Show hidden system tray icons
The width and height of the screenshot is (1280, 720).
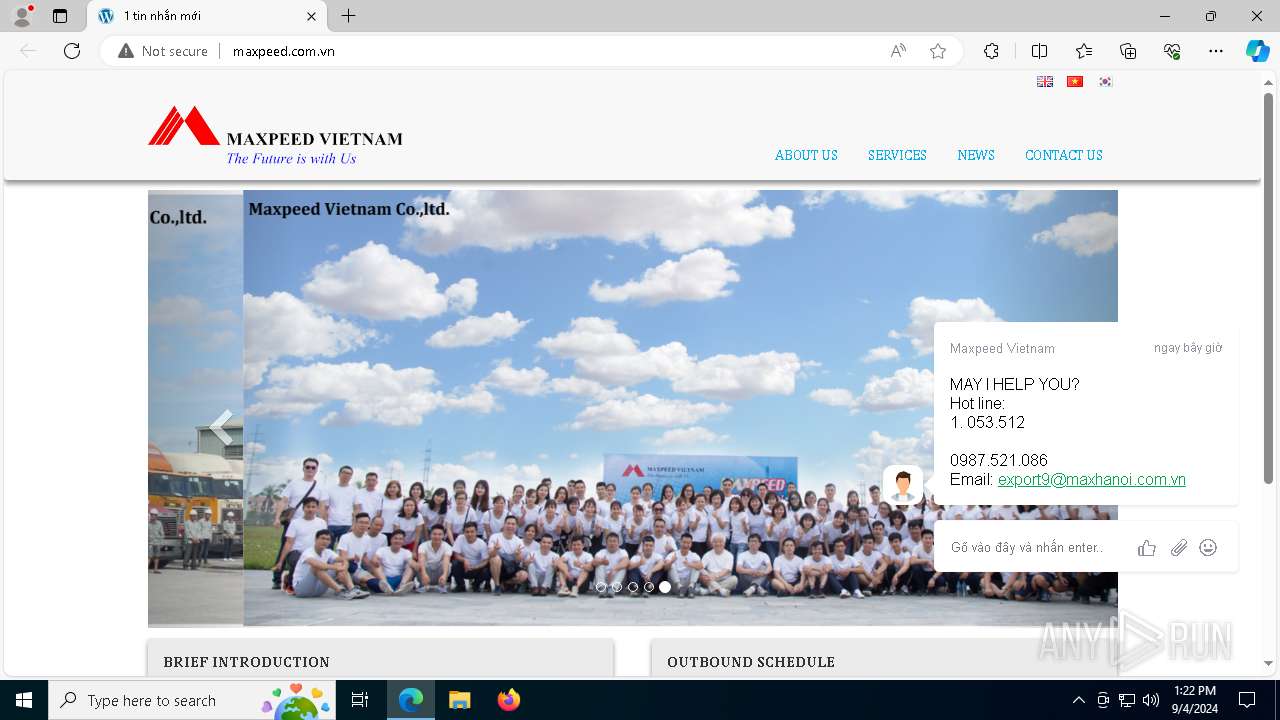click(1078, 700)
